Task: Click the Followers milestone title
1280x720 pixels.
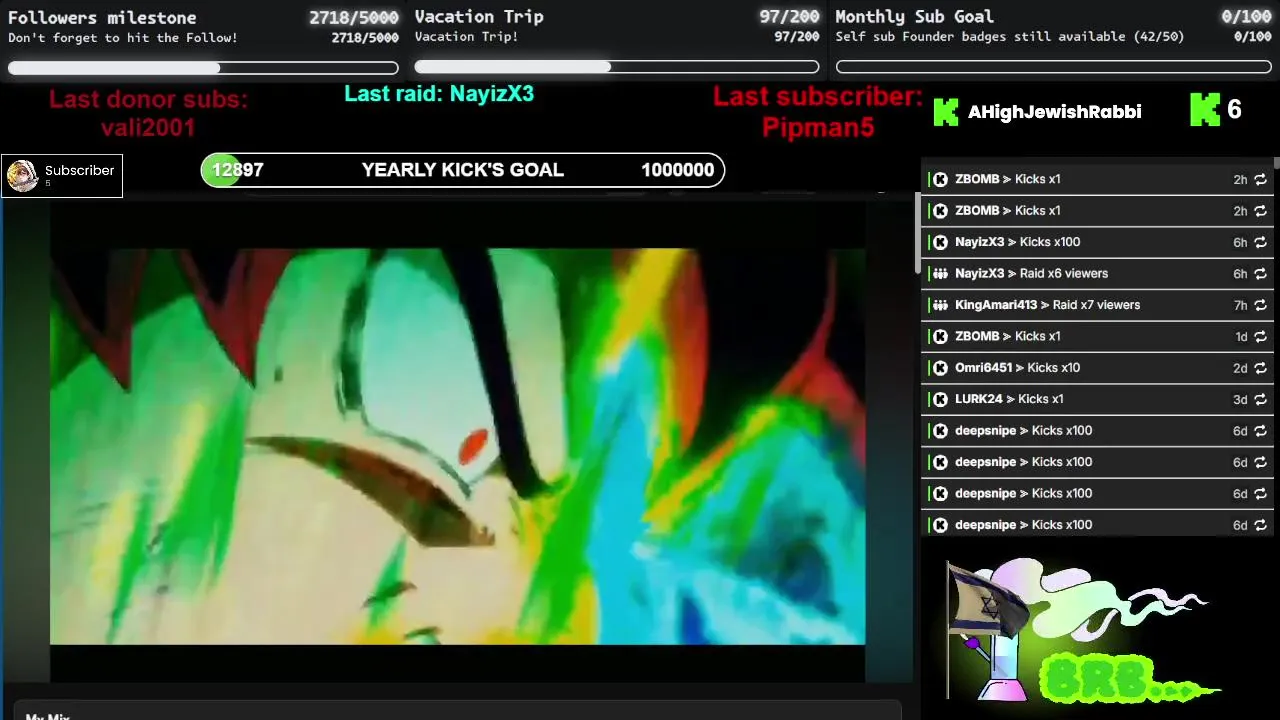Action: pyautogui.click(x=102, y=17)
